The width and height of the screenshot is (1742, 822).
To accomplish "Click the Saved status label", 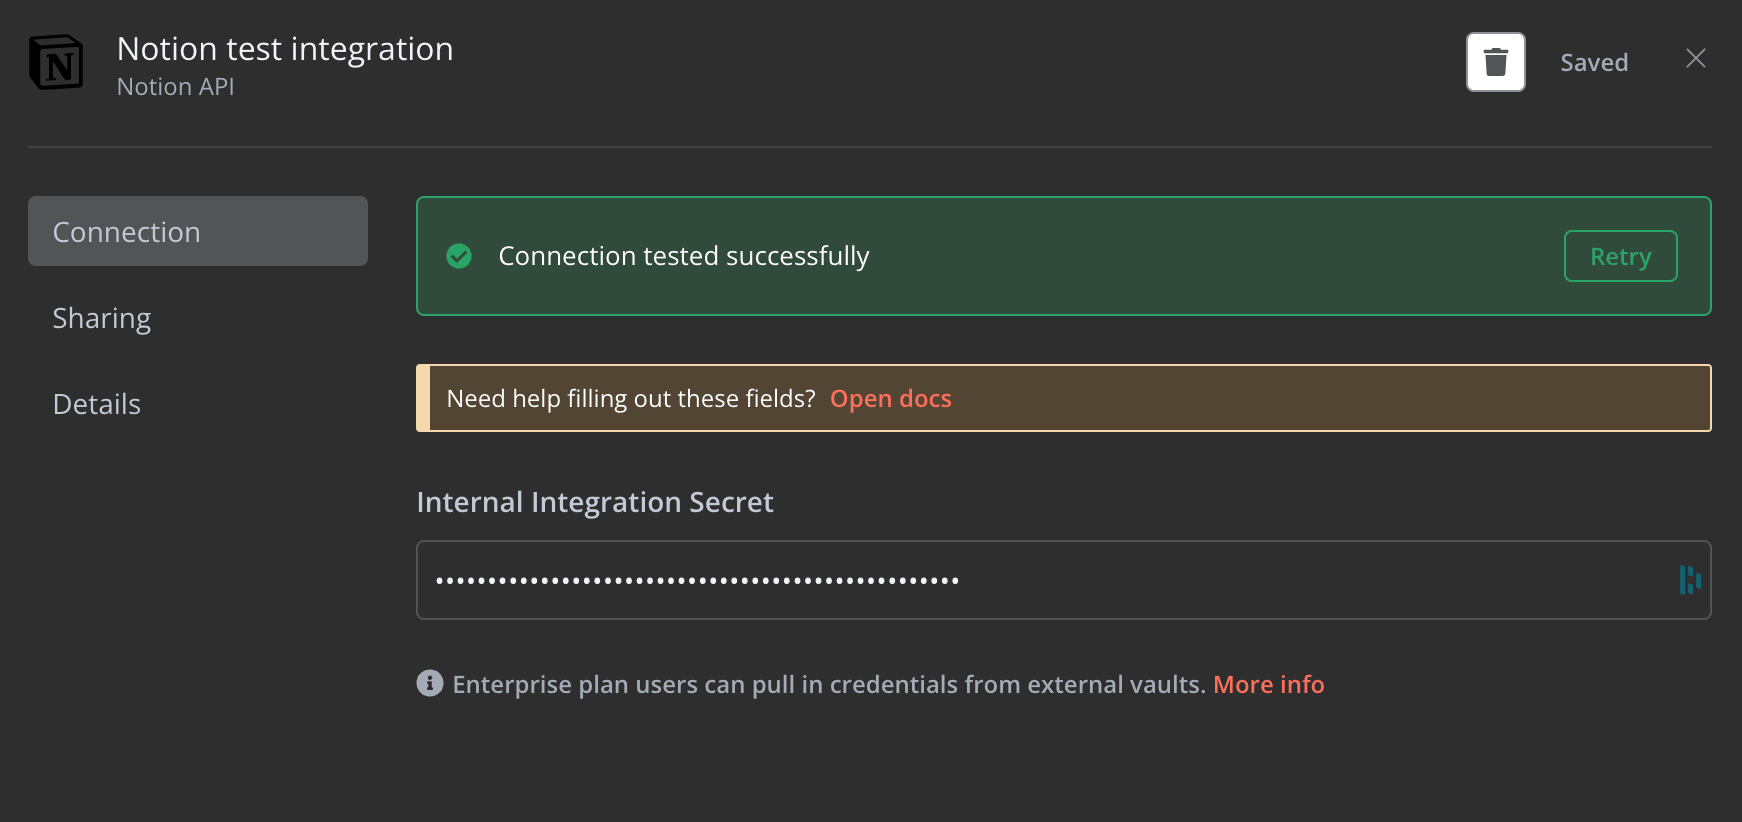I will pyautogui.click(x=1594, y=63).
